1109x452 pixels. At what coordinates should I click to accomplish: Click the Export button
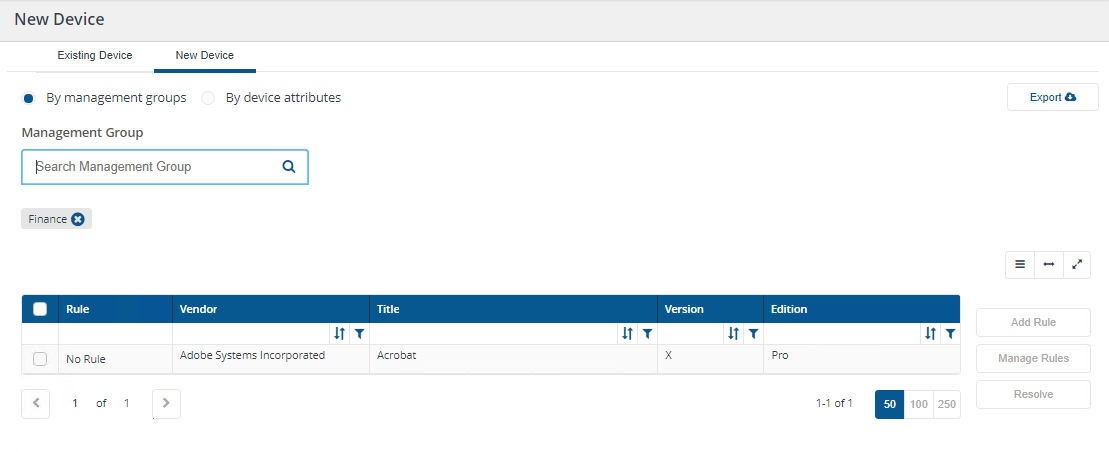tap(1052, 97)
